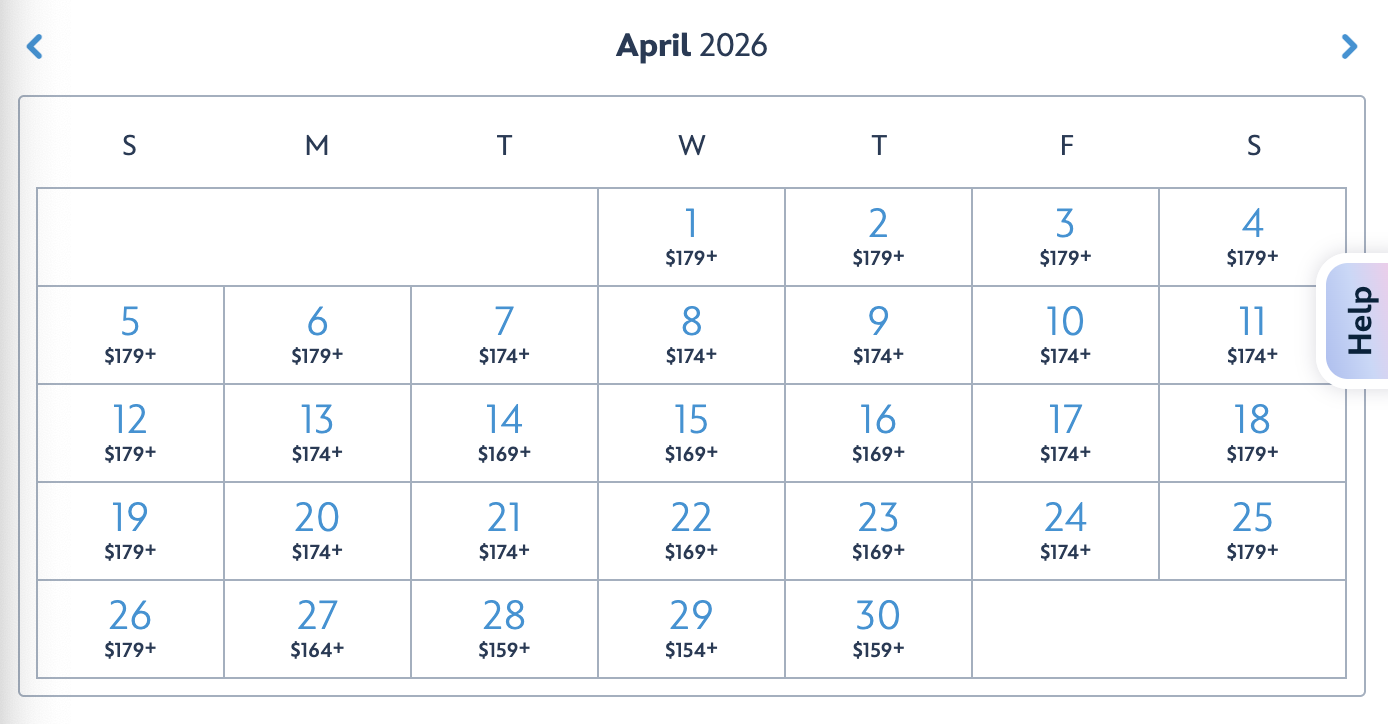Select April 18 at $179+

tap(1252, 433)
